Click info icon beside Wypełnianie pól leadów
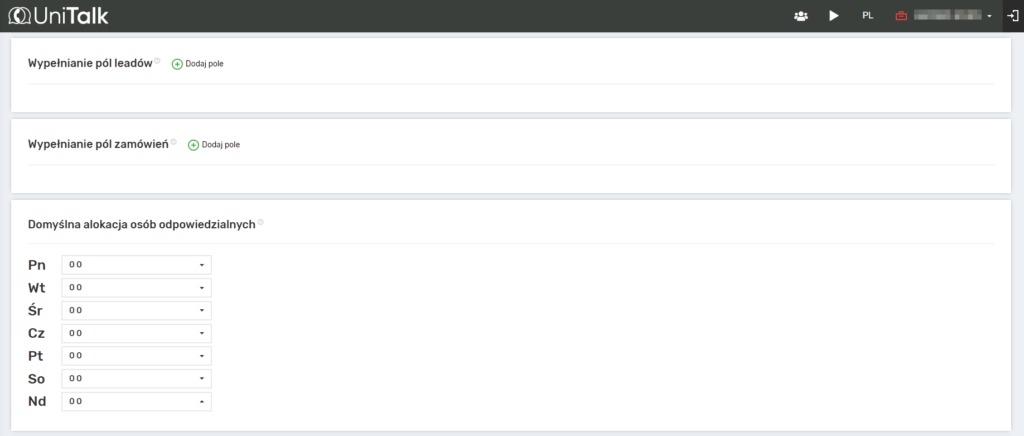1024x436 pixels. (x=158, y=61)
